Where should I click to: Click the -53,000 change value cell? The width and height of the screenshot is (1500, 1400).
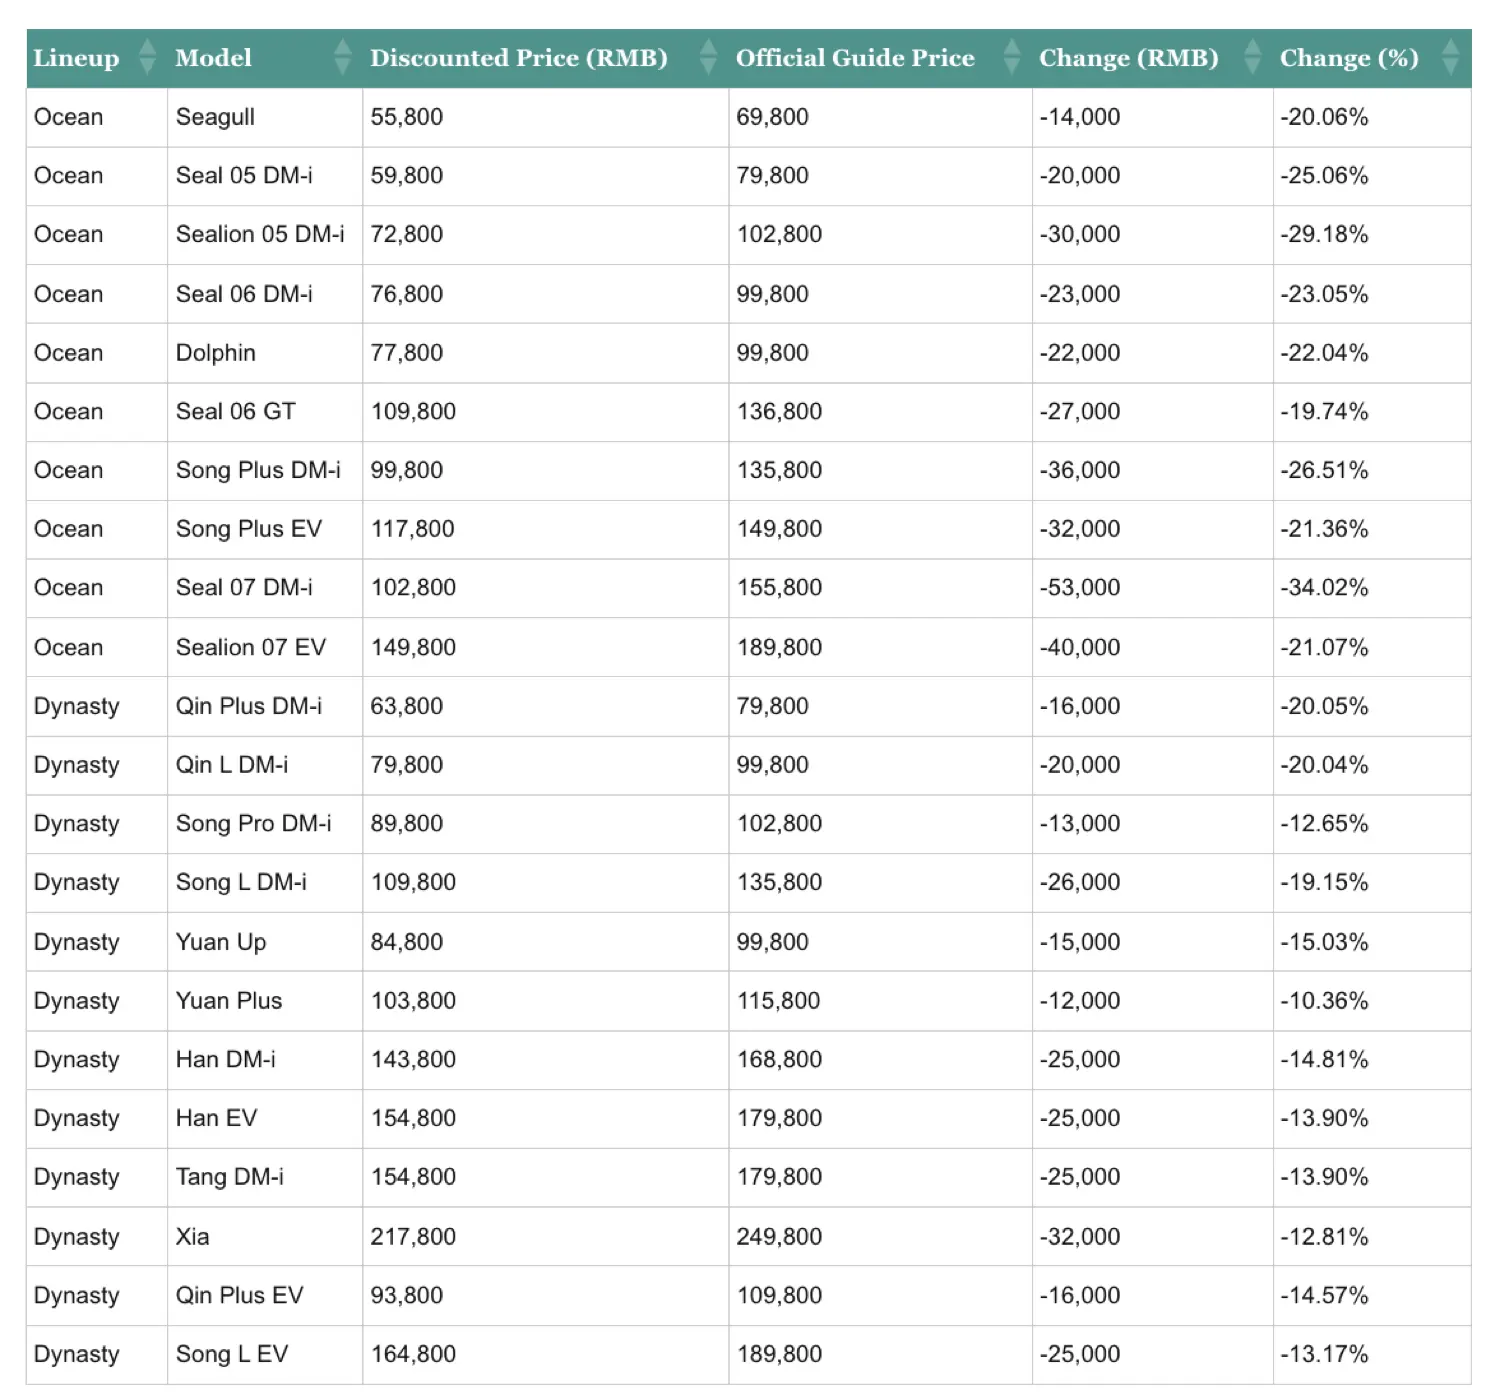1079,588
